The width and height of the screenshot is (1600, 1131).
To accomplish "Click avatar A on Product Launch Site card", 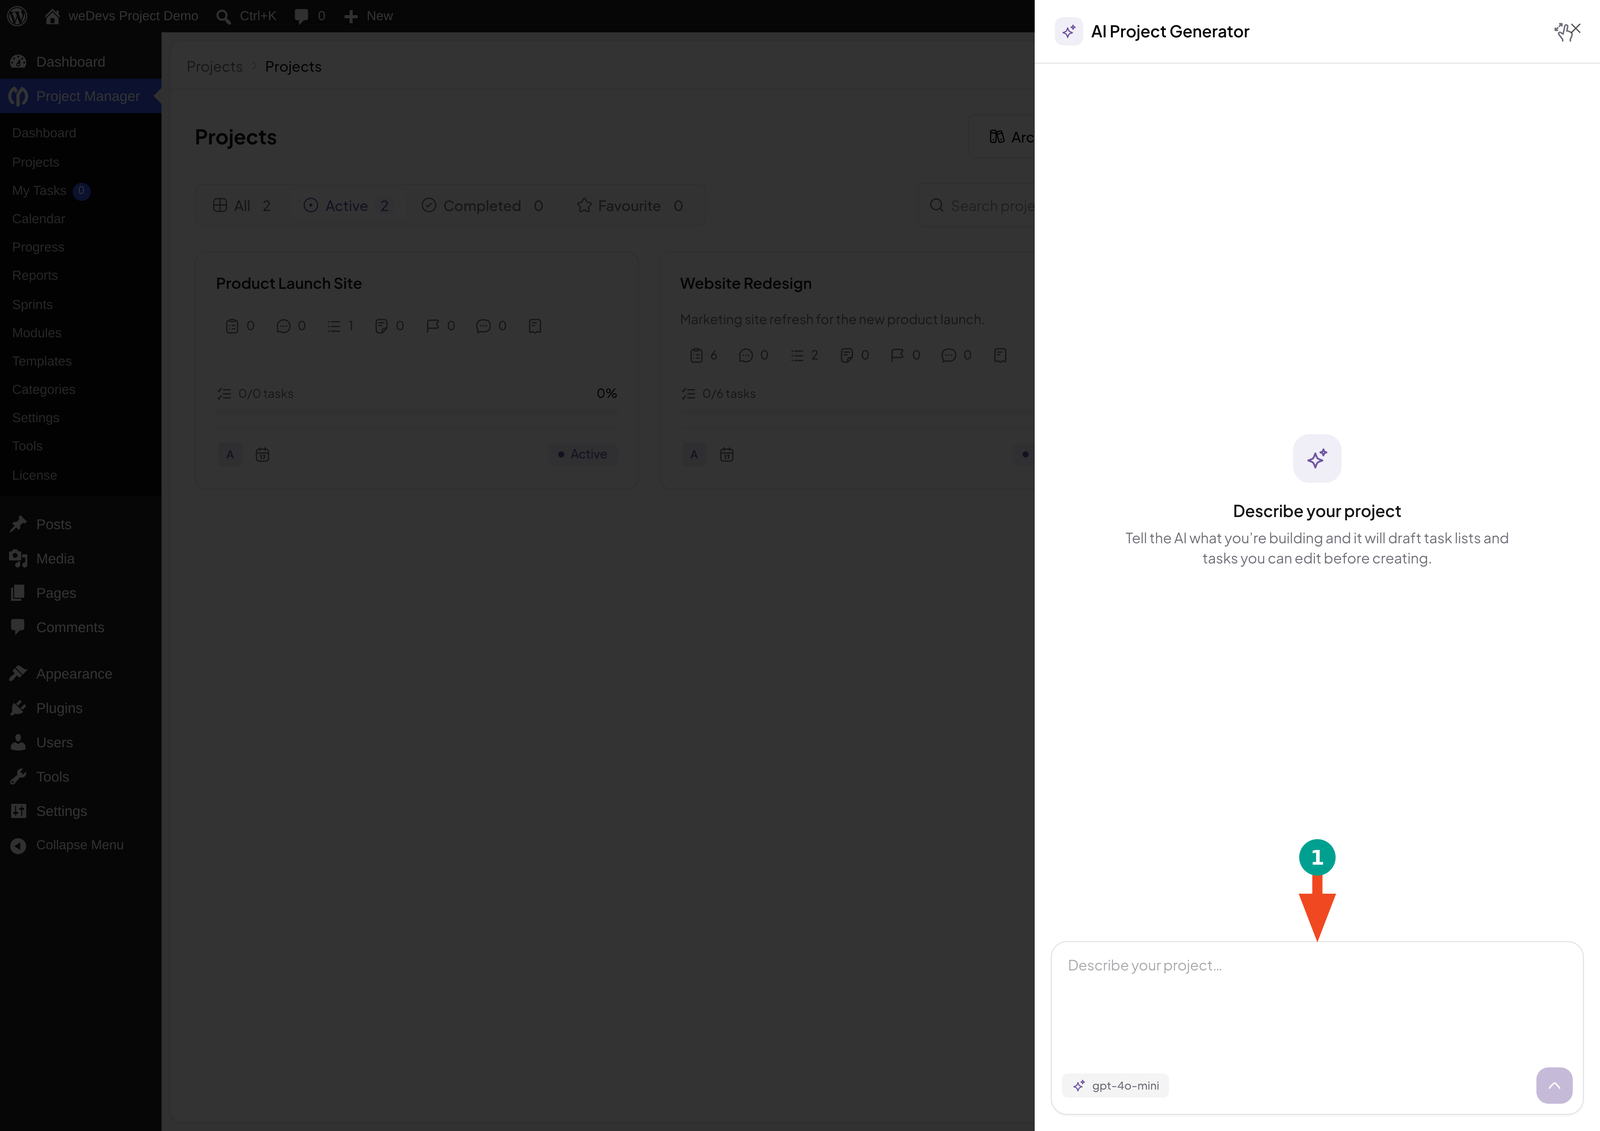I will [x=230, y=454].
